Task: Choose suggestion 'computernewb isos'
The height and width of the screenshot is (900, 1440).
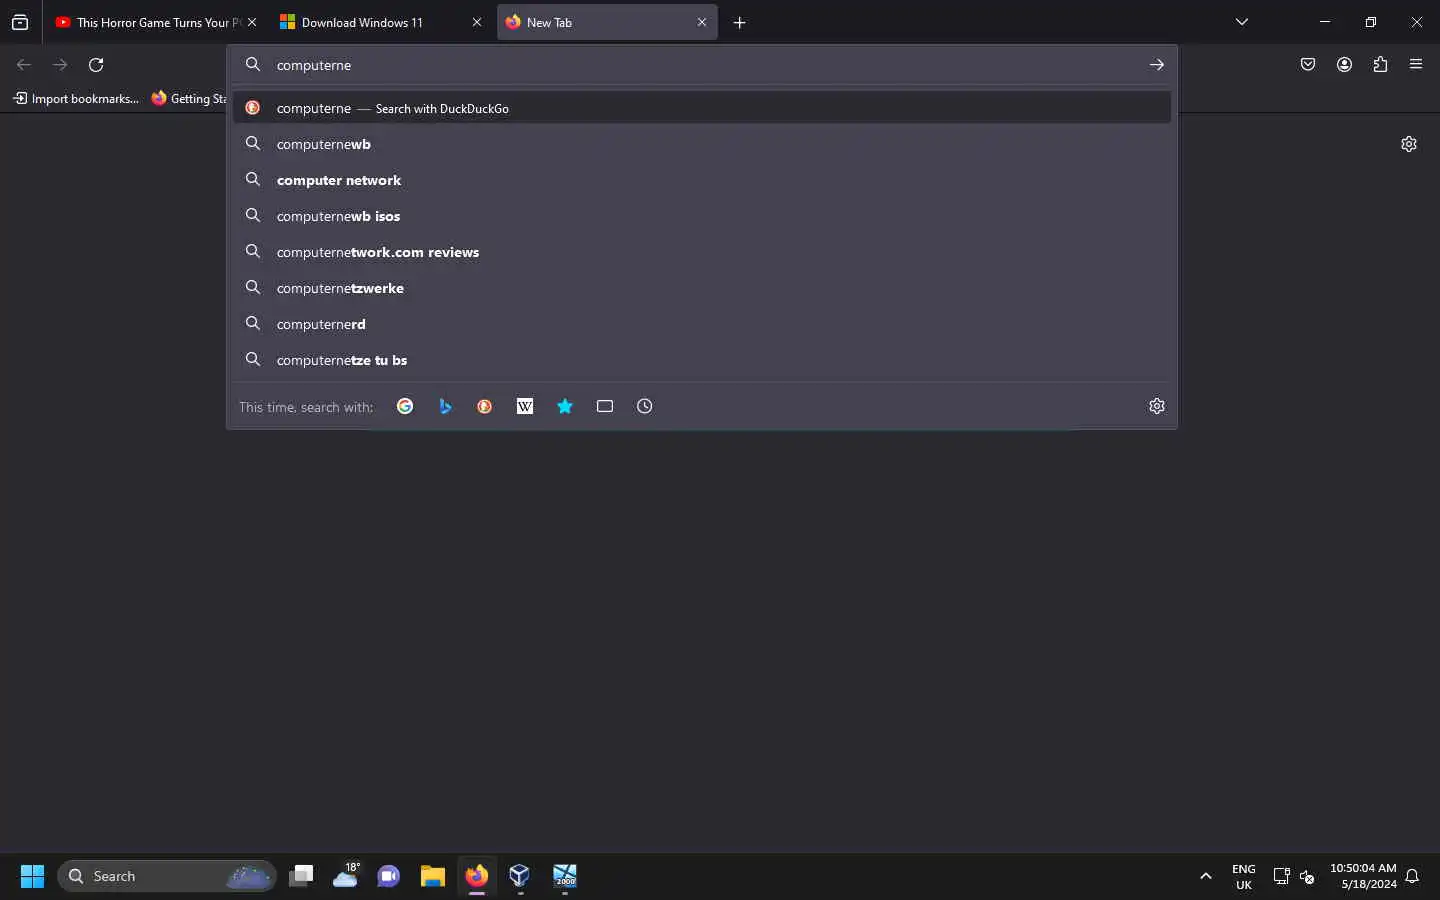Action: 702,216
